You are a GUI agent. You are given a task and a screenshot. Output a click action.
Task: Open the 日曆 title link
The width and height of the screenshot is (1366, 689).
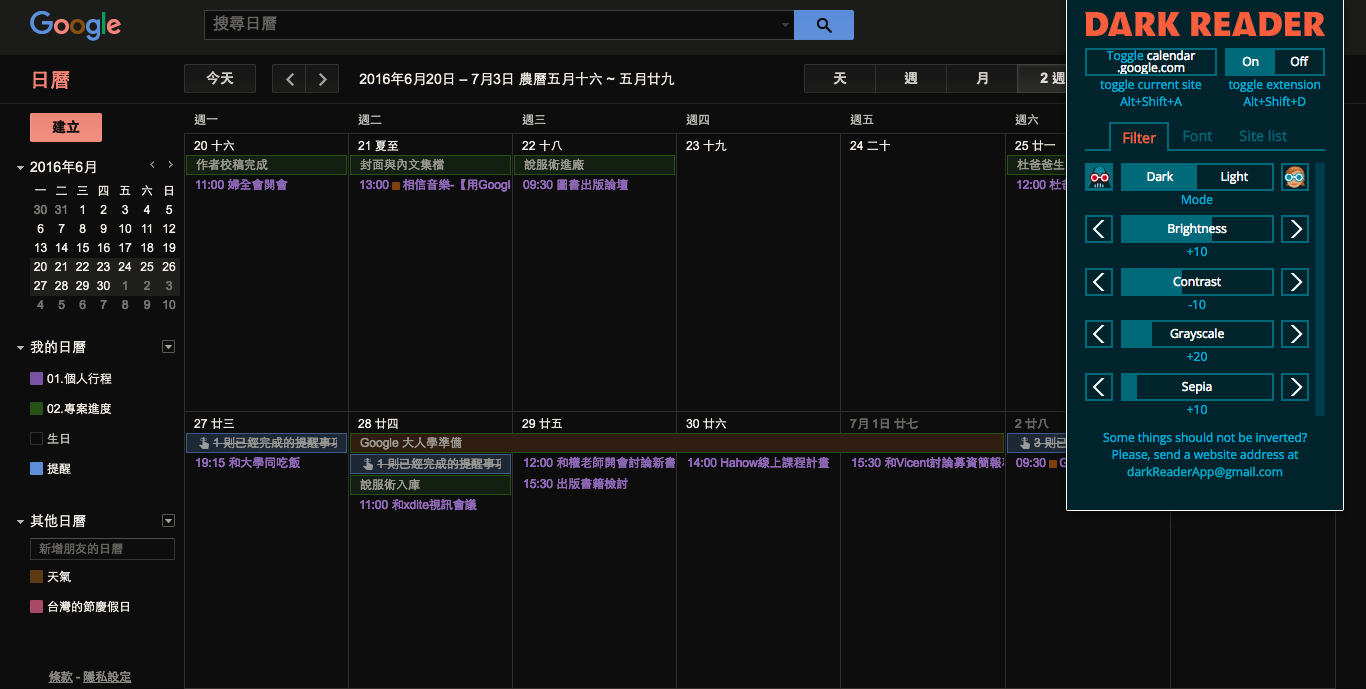pos(50,80)
